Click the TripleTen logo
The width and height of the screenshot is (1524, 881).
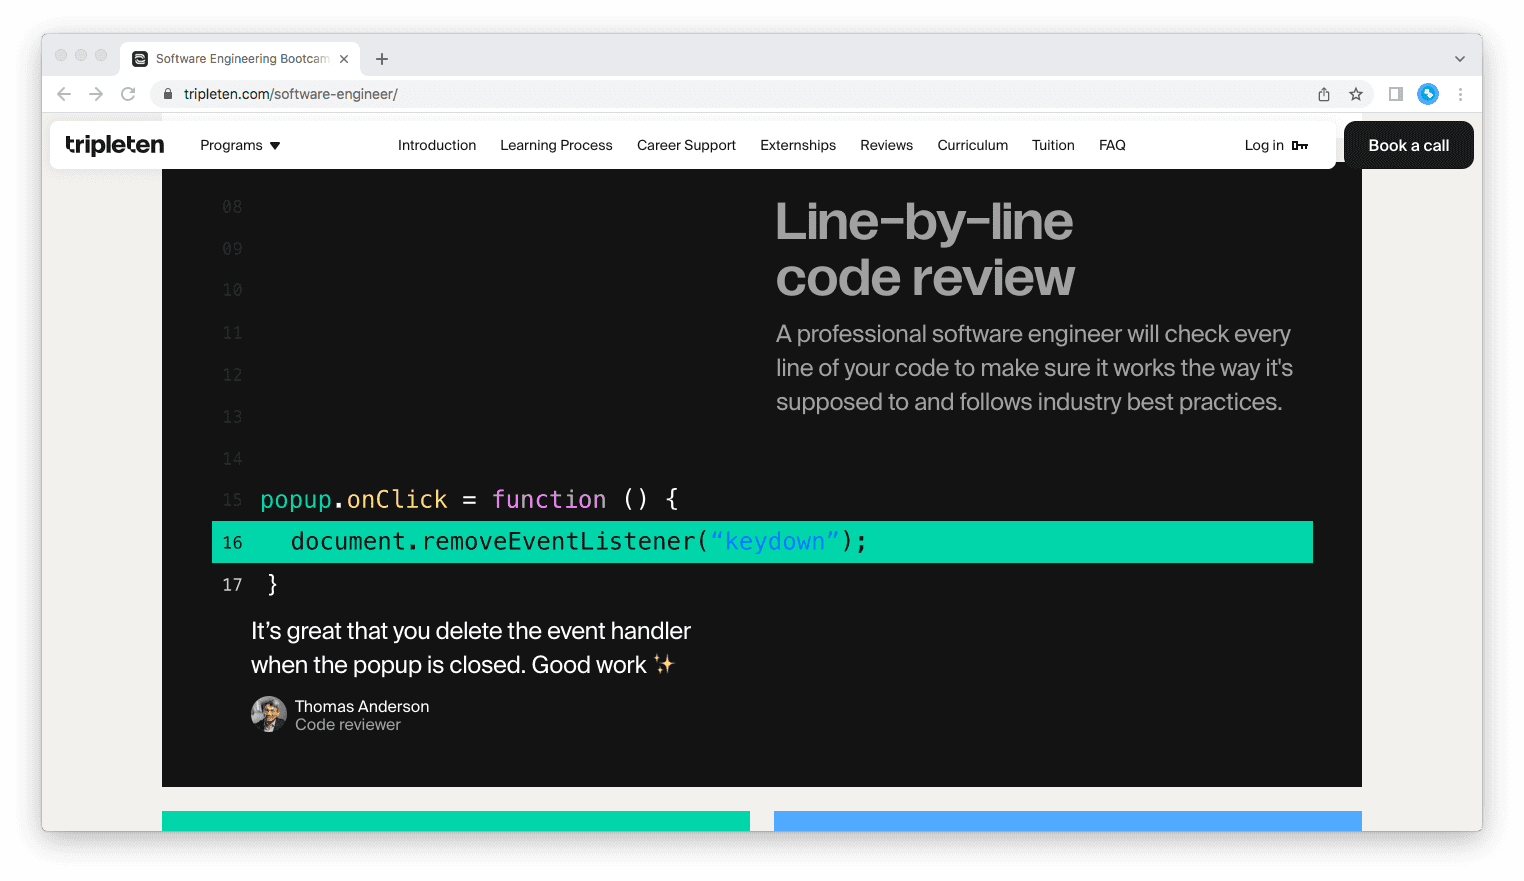pos(114,145)
